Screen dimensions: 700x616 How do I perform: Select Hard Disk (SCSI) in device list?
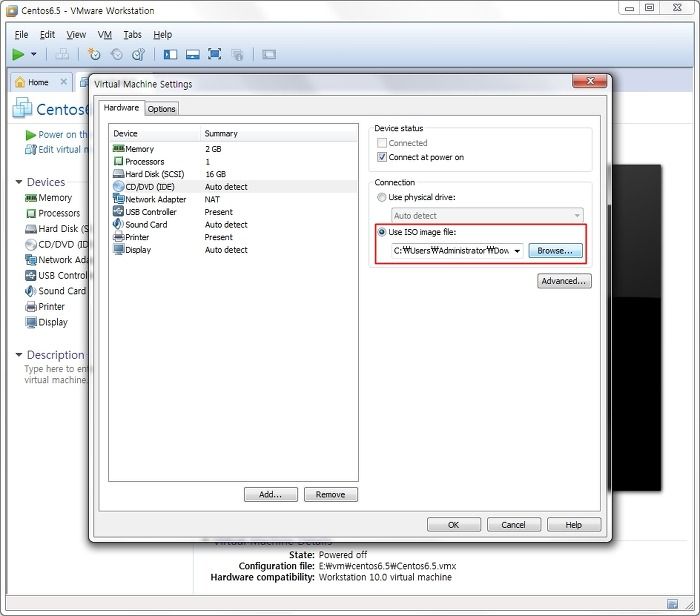(x=233, y=174)
